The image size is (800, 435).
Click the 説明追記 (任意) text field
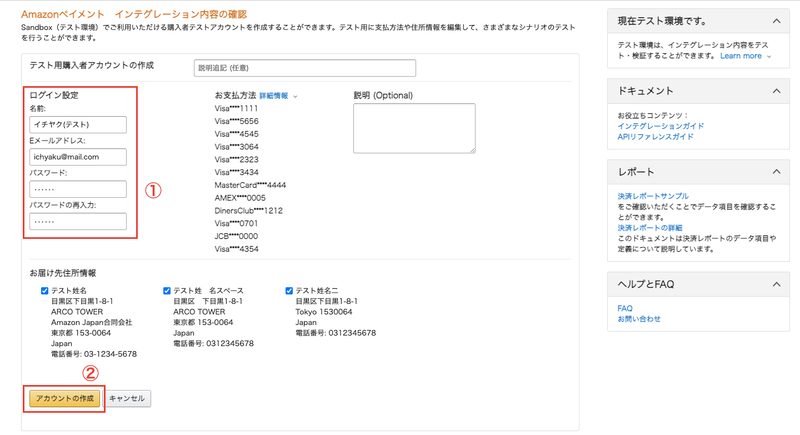[x=305, y=68]
